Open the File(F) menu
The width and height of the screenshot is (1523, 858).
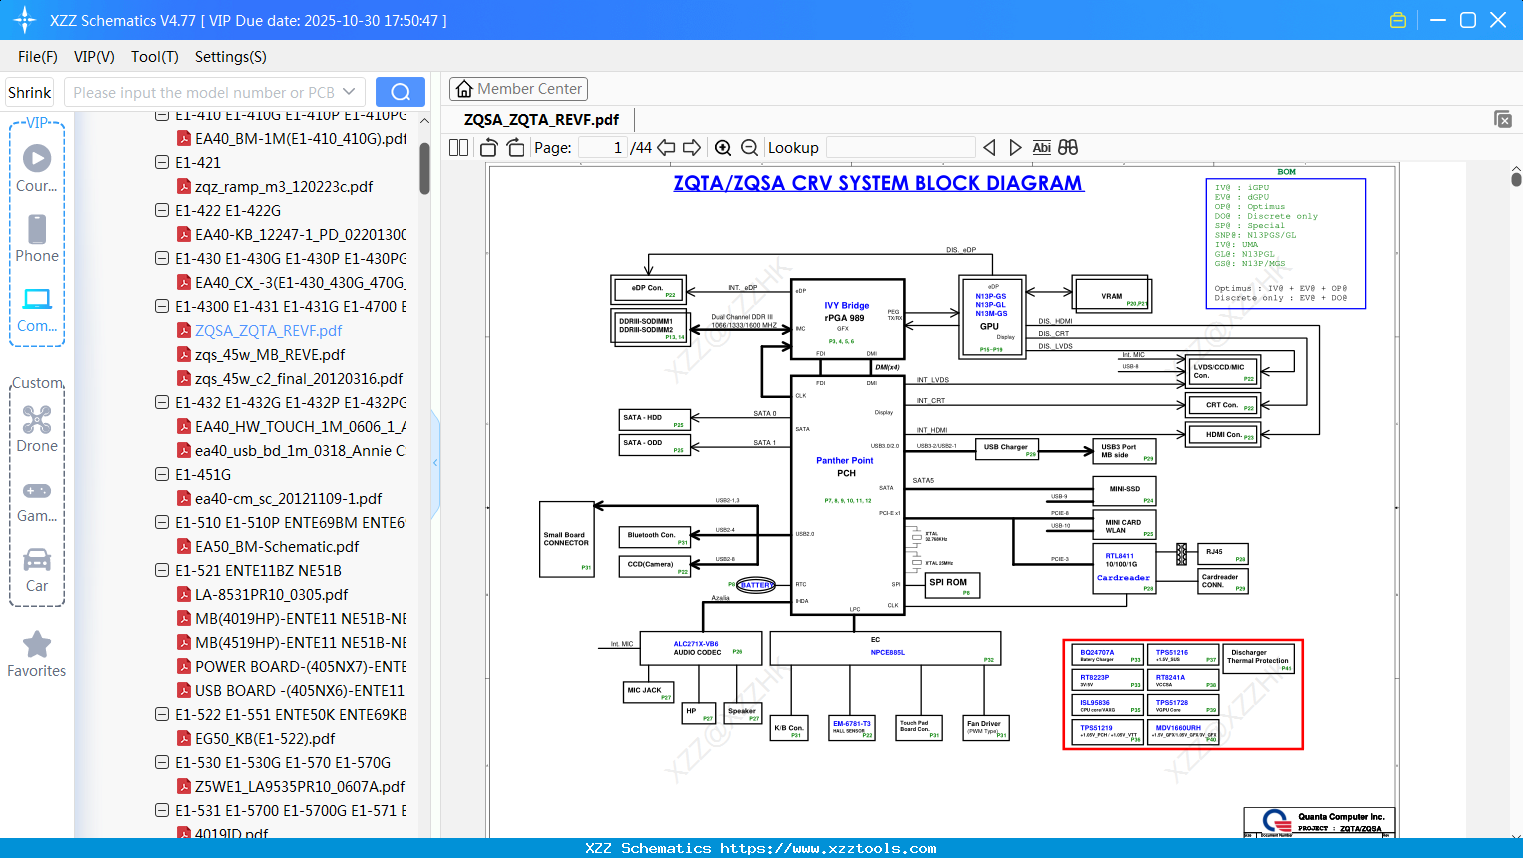[38, 57]
